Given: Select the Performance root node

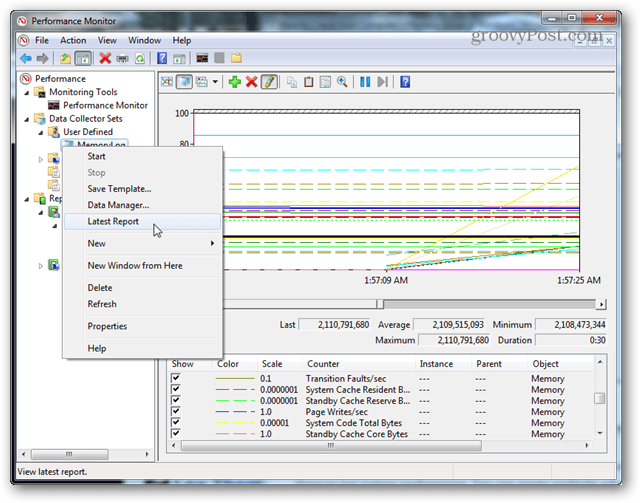Looking at the screenshot, I should (60, 78).
